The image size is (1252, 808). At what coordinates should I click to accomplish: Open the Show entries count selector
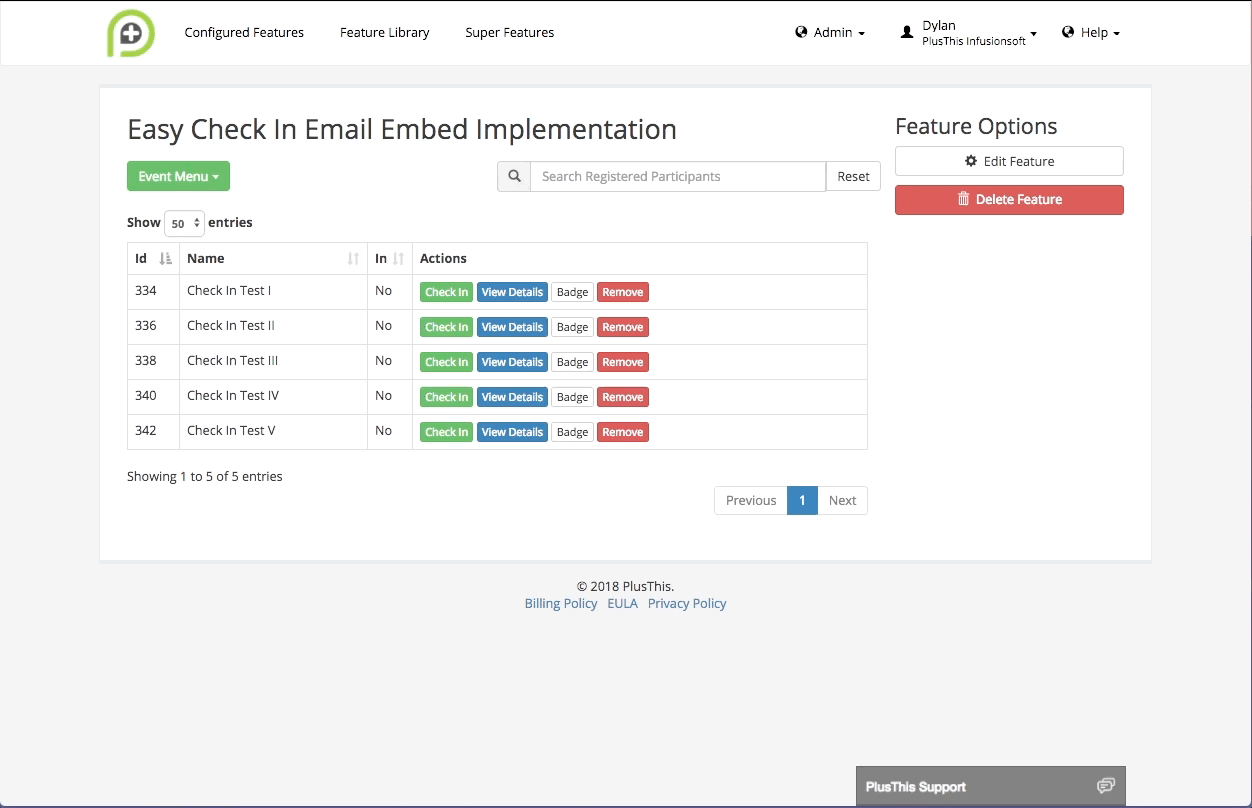point(184,223)
